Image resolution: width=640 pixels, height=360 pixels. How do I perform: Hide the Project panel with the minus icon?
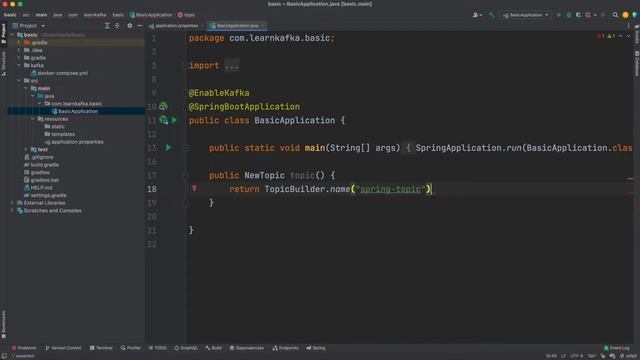(140, 26)
